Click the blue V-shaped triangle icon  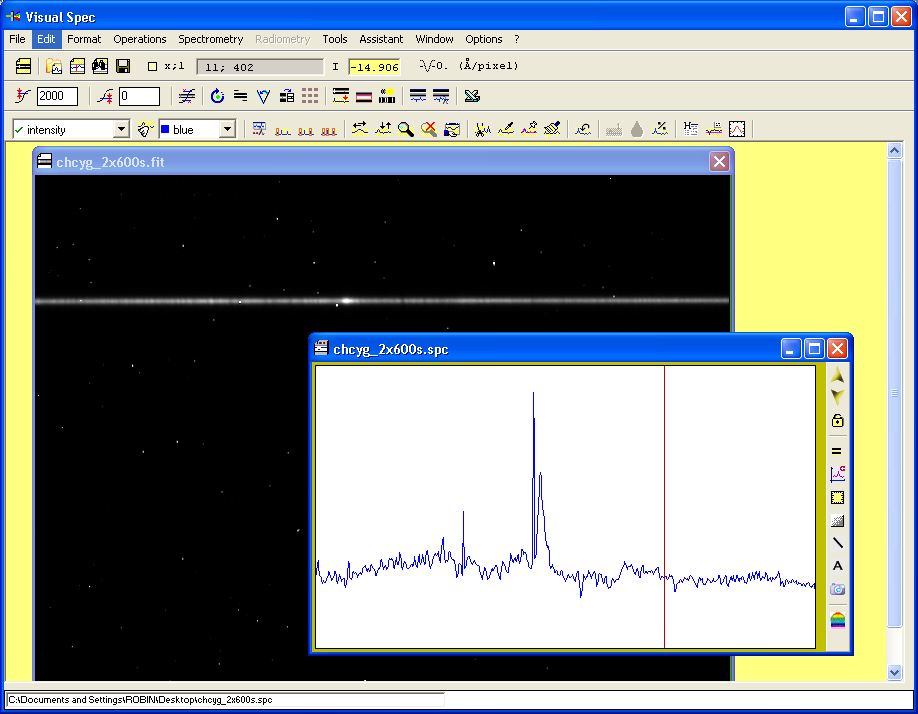coord(263,96)
